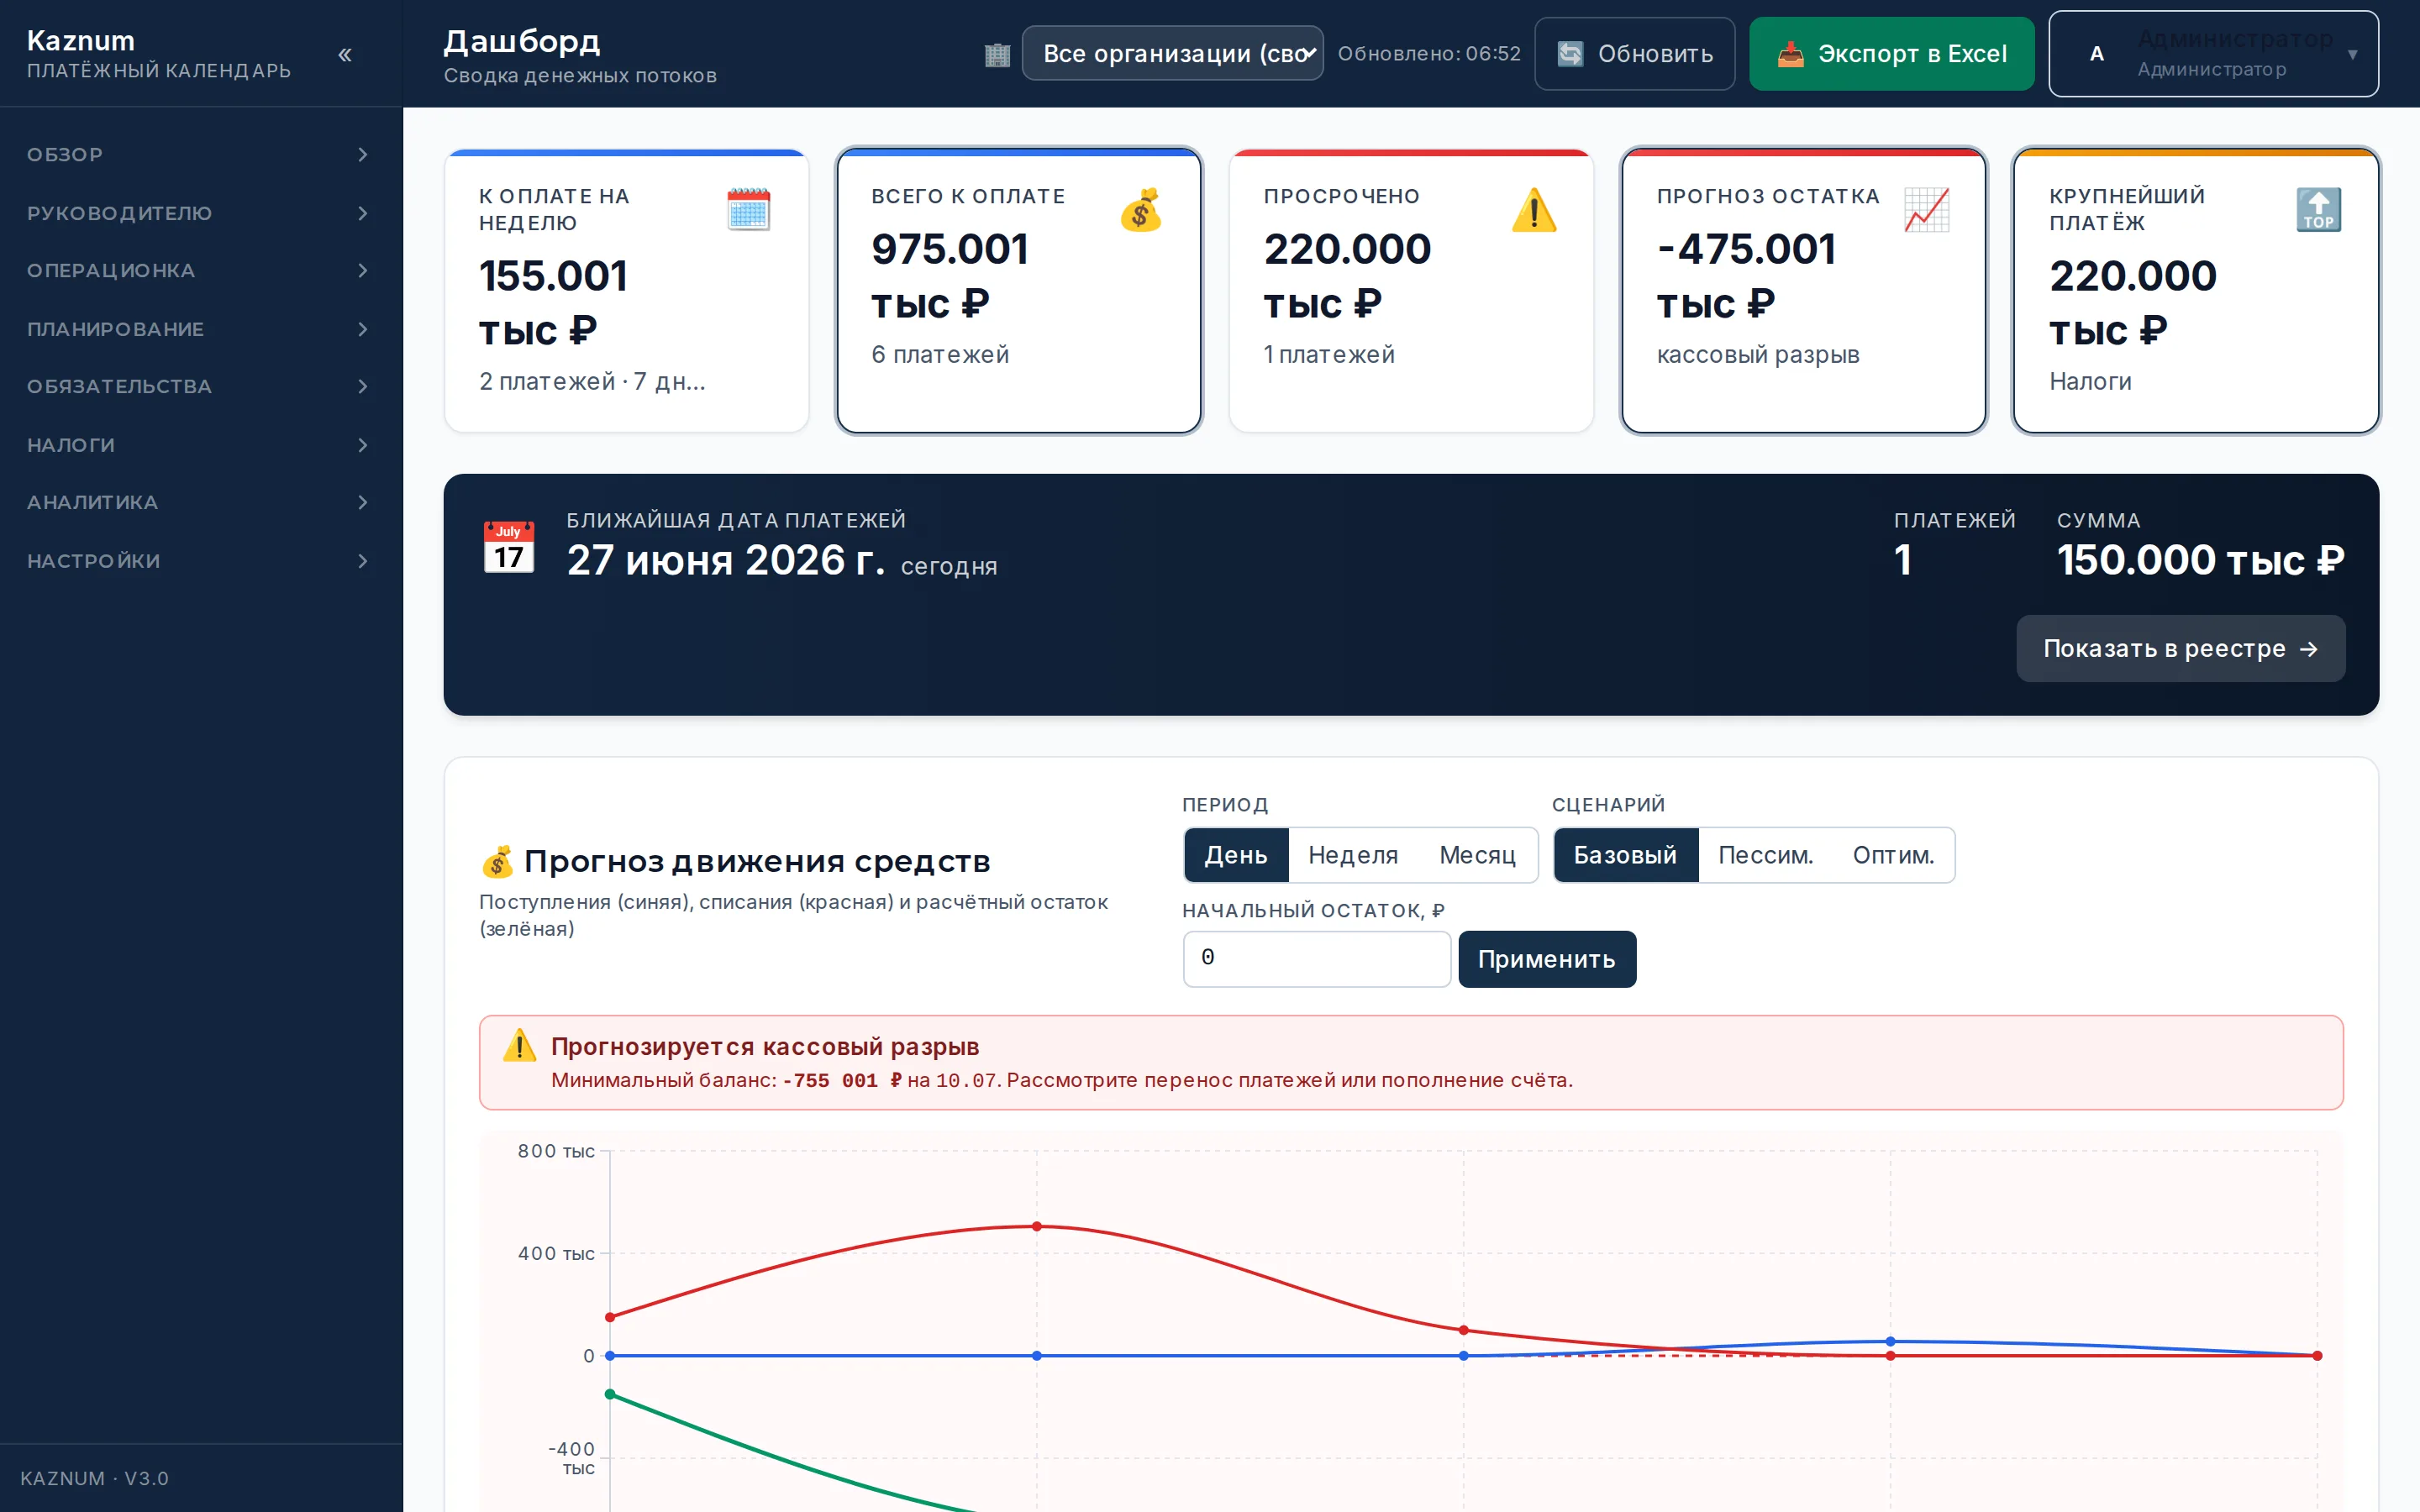The width and height of the screenshot is (2420, 1512).
Task: Click the chart icon on balance forecast card
Action: [1927, 209]
